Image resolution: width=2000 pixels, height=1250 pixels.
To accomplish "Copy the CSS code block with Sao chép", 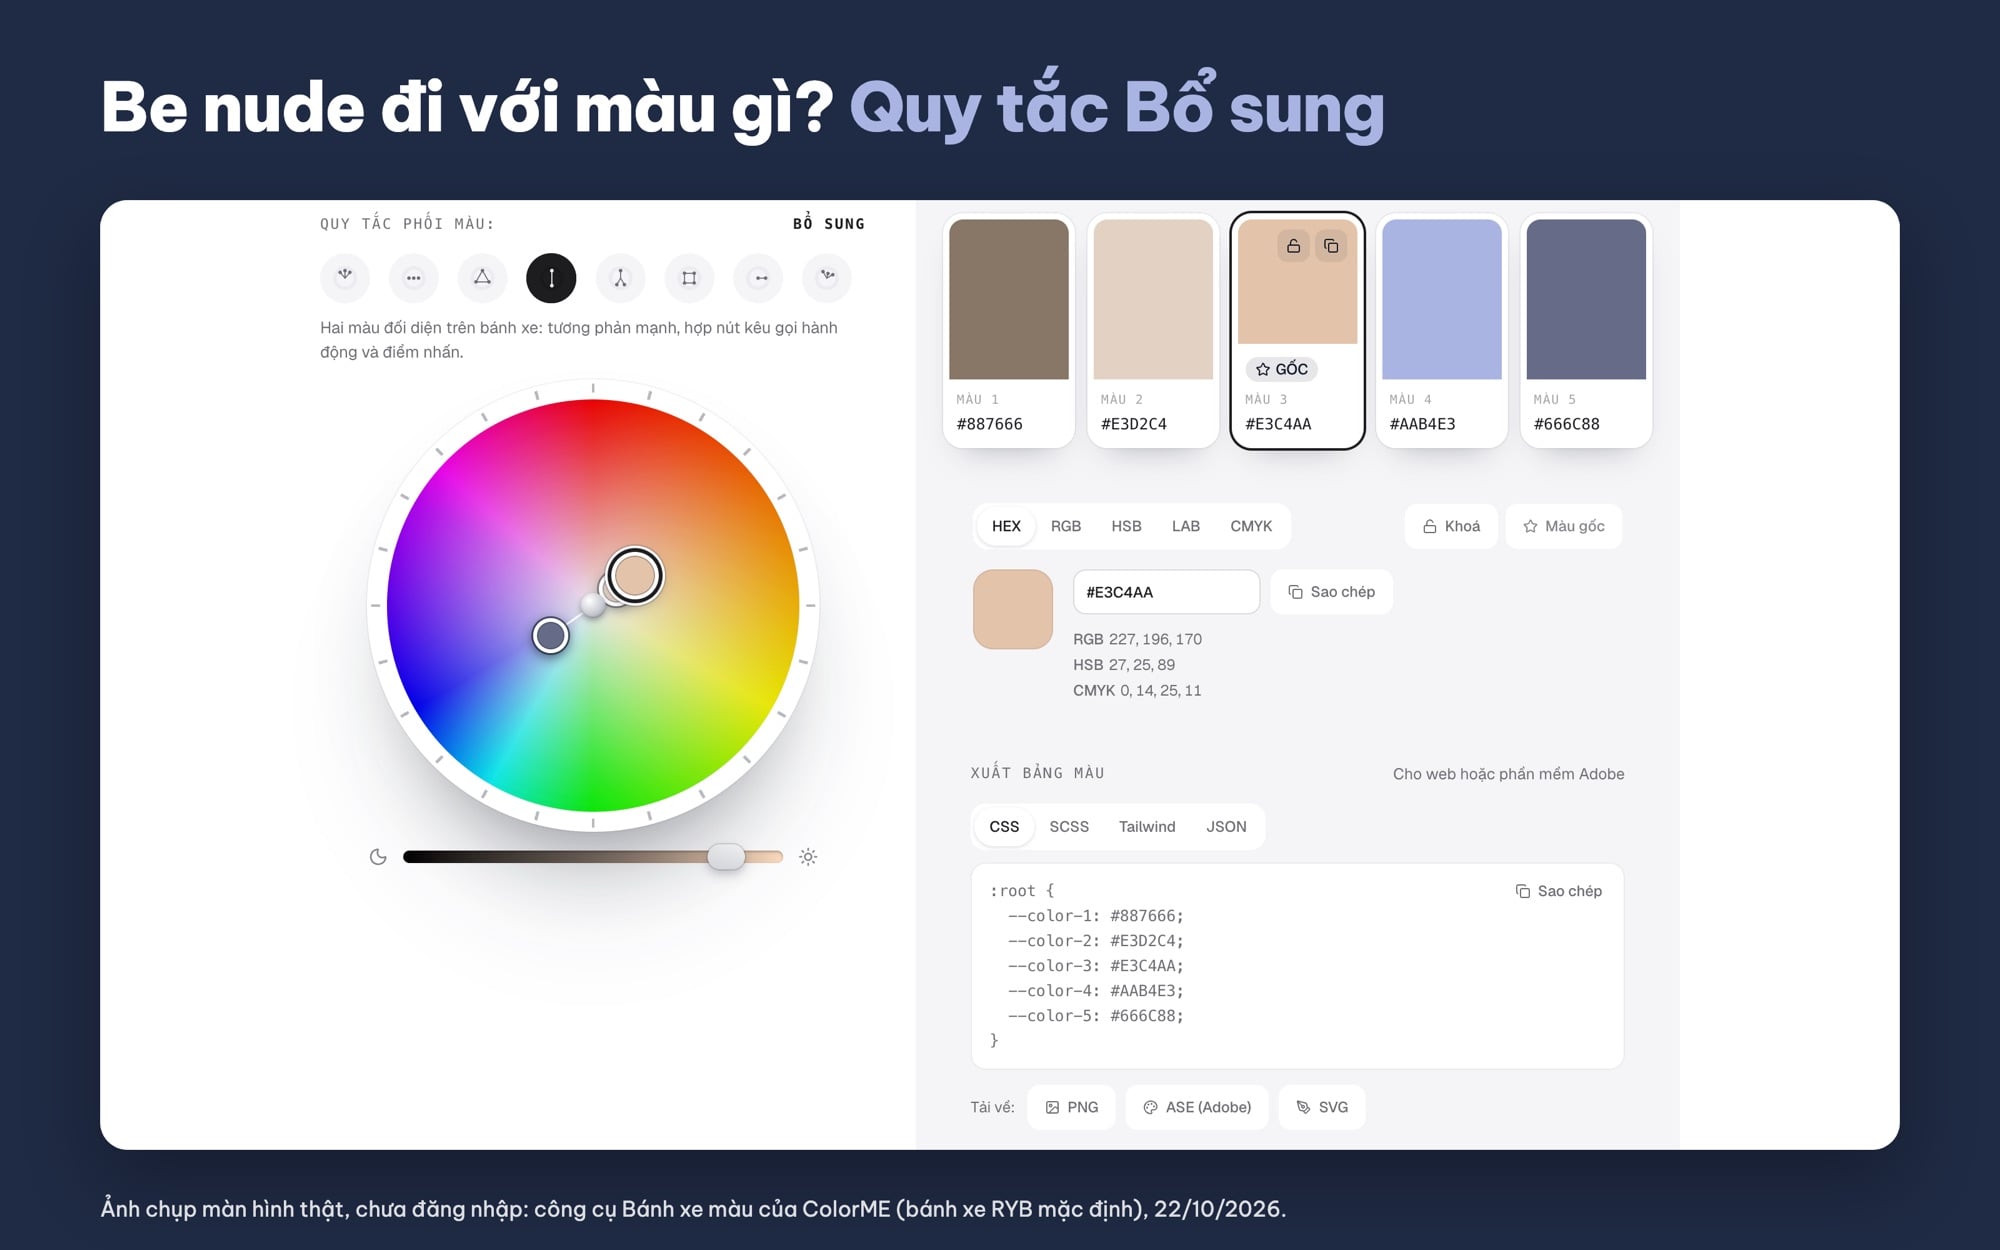I will coord(1559,891).
